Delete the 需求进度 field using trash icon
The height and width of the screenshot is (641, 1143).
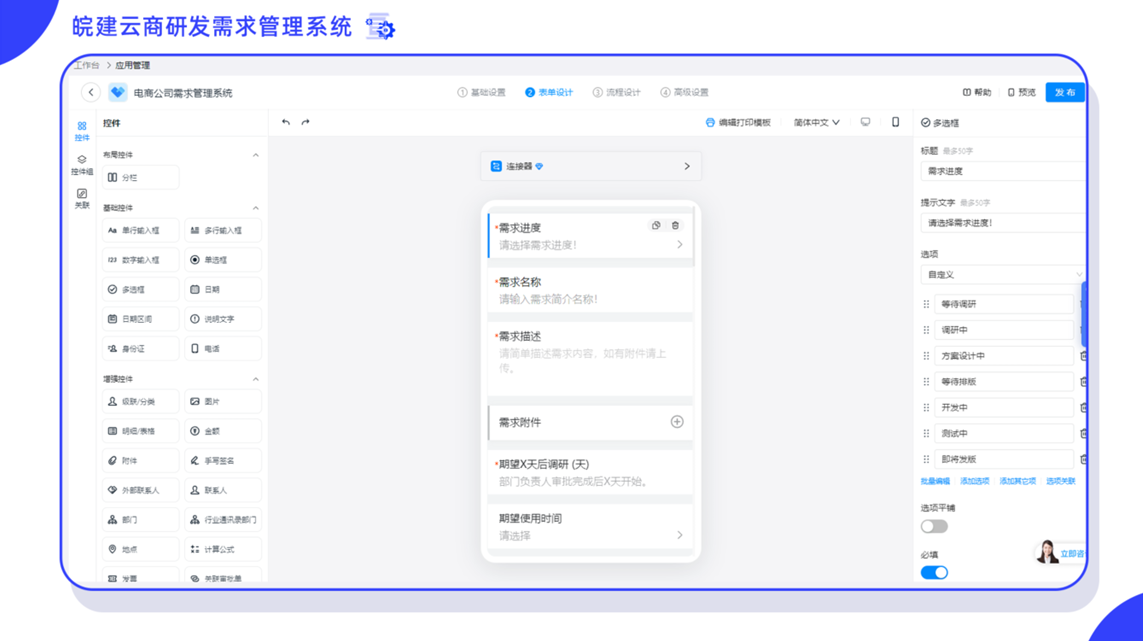(676, 226)
